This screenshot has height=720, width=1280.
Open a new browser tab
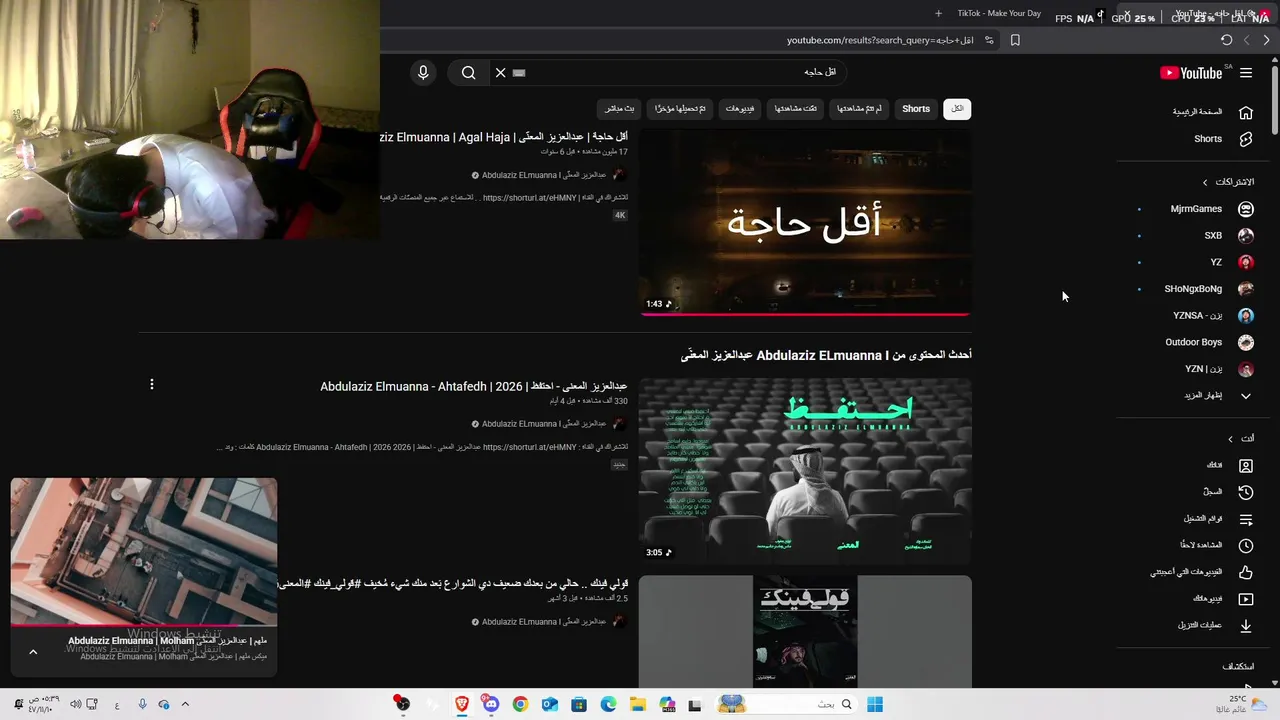[x=938, y=13]
